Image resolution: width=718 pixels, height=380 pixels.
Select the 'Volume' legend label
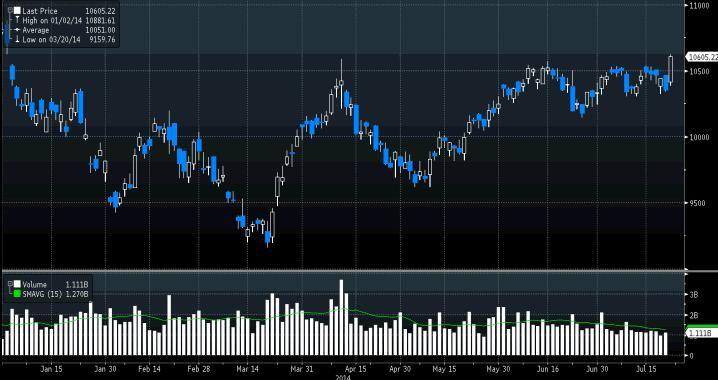(34, 285)
